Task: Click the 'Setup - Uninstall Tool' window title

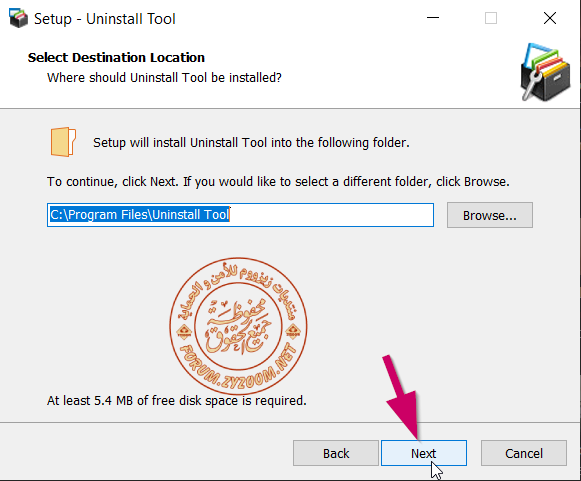Action: (x=105, y=19)
